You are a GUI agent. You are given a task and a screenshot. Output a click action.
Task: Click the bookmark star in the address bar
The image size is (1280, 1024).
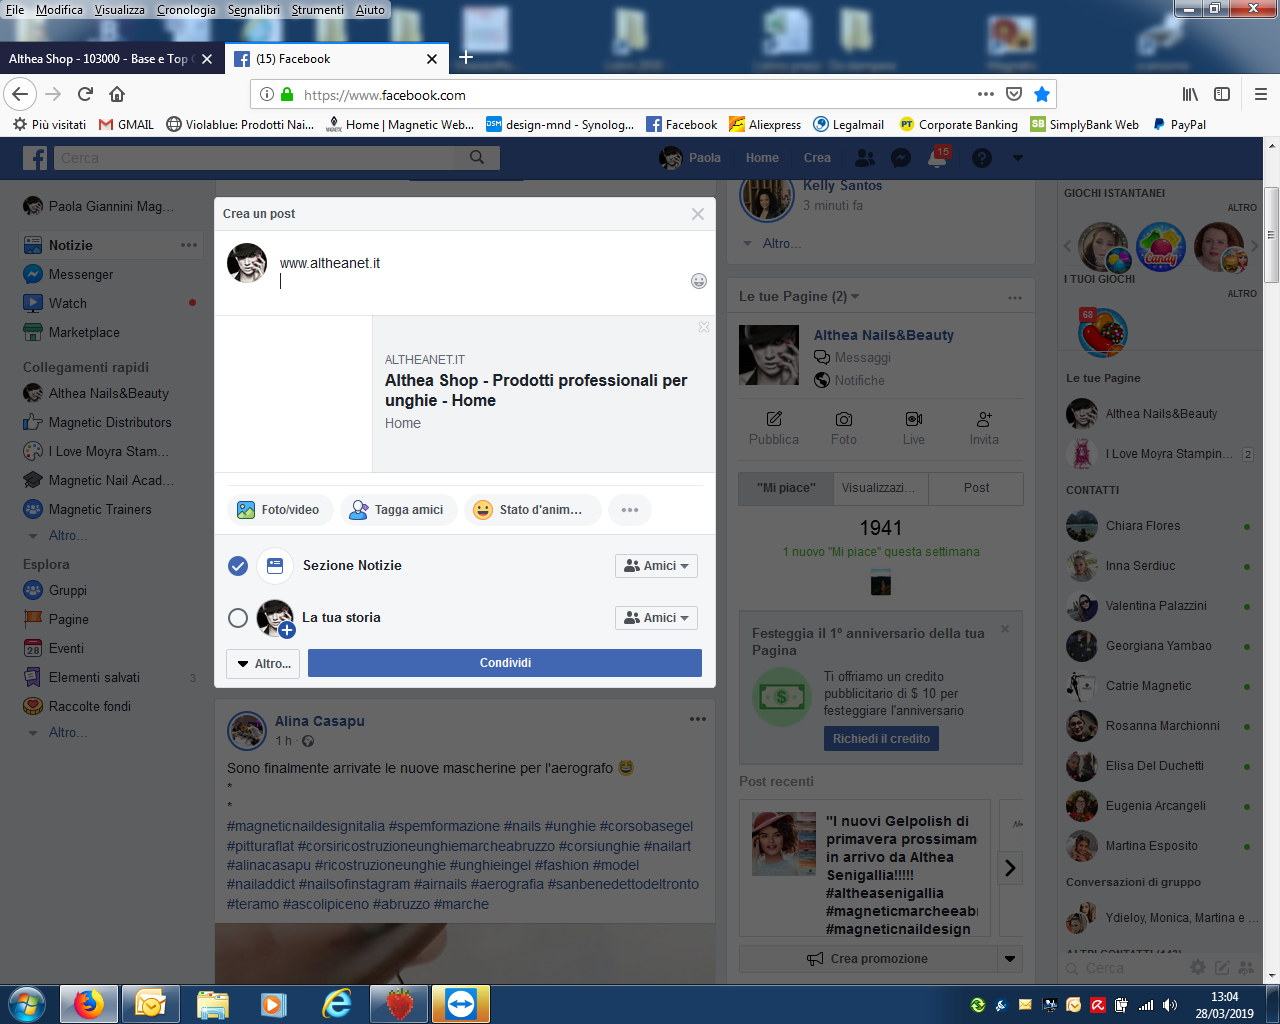click(1042, 94)
